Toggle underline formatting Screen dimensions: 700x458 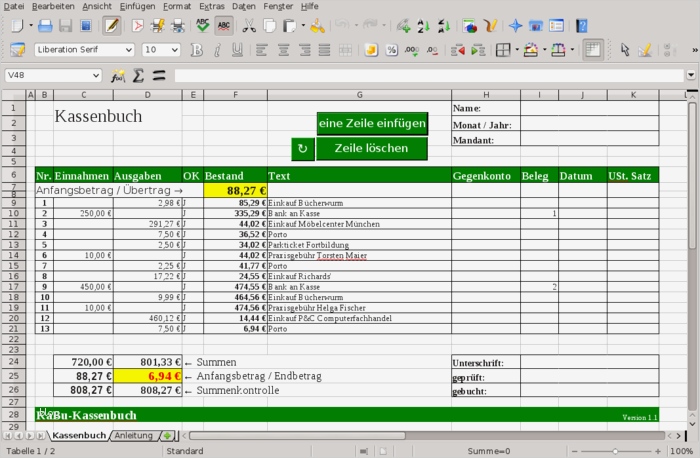point(238,50)
